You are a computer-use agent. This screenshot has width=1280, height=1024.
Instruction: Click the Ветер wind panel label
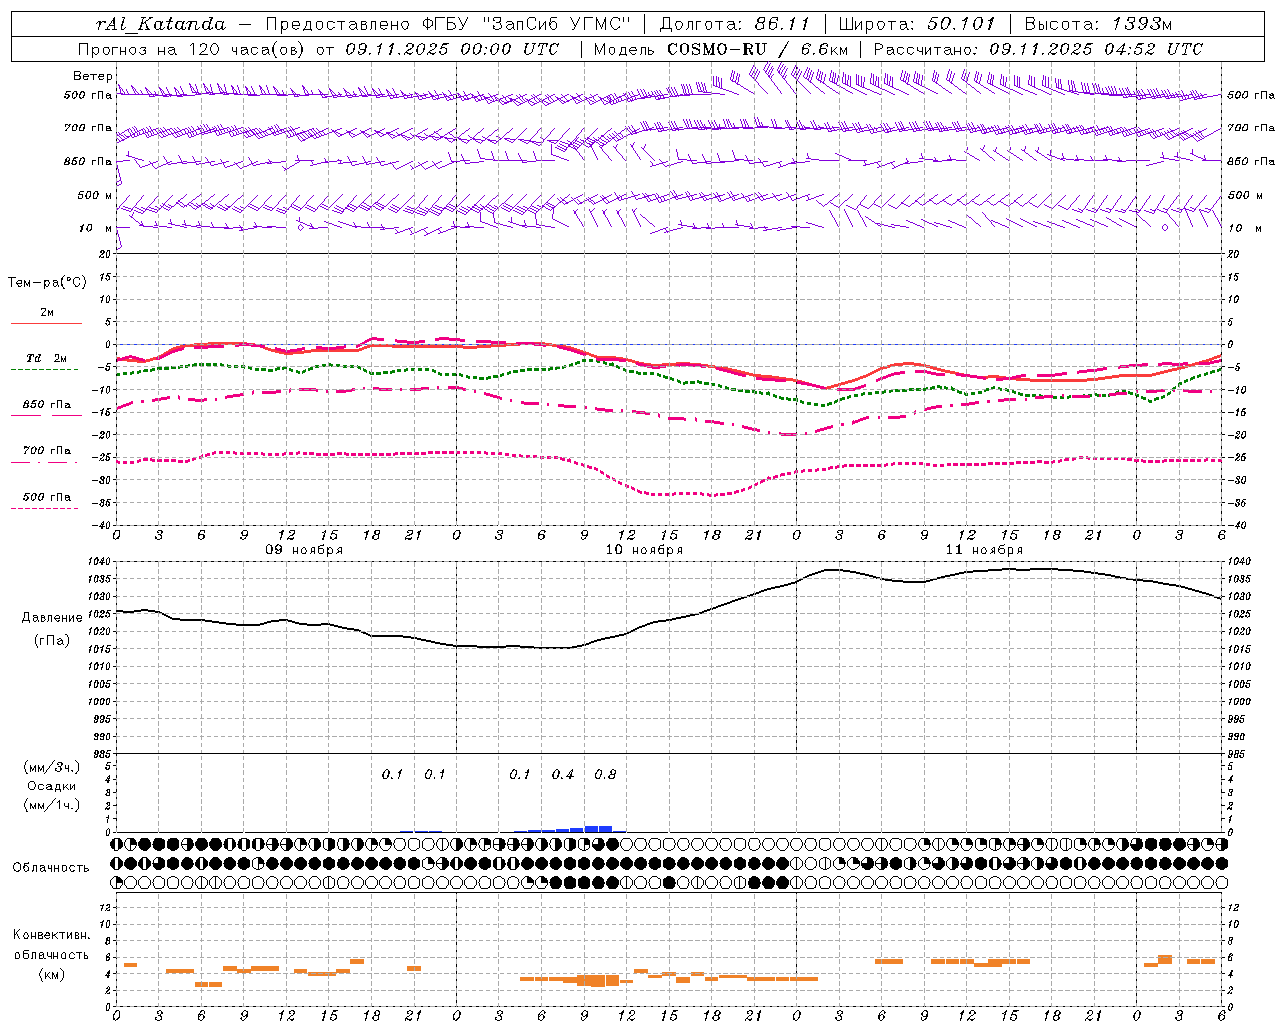92,76
